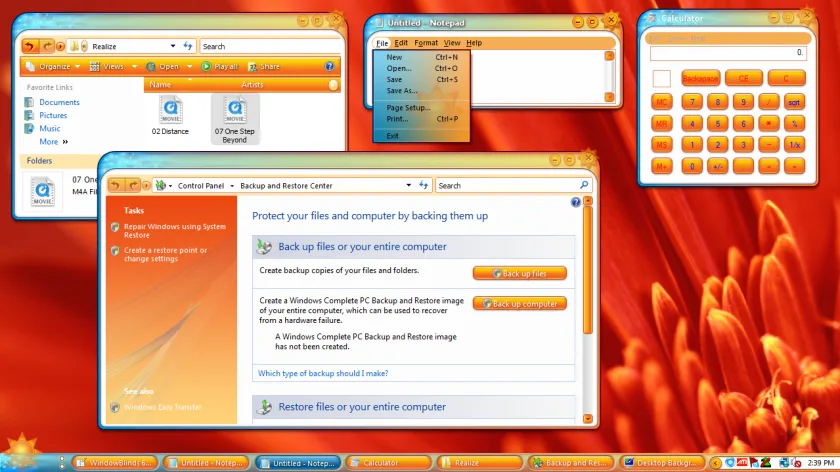Open the Format menu in Notepad
The height and width of the screenshot is (472, 840).
tap(426, 43)
